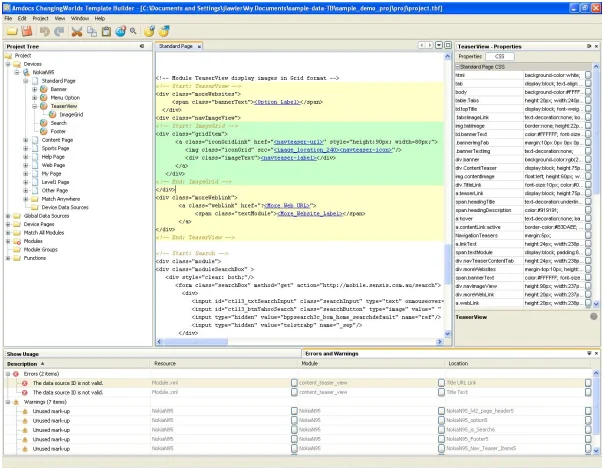Click the box beside div.banner property value
This screenshot has height=468, width=604.
coord(588,159)
